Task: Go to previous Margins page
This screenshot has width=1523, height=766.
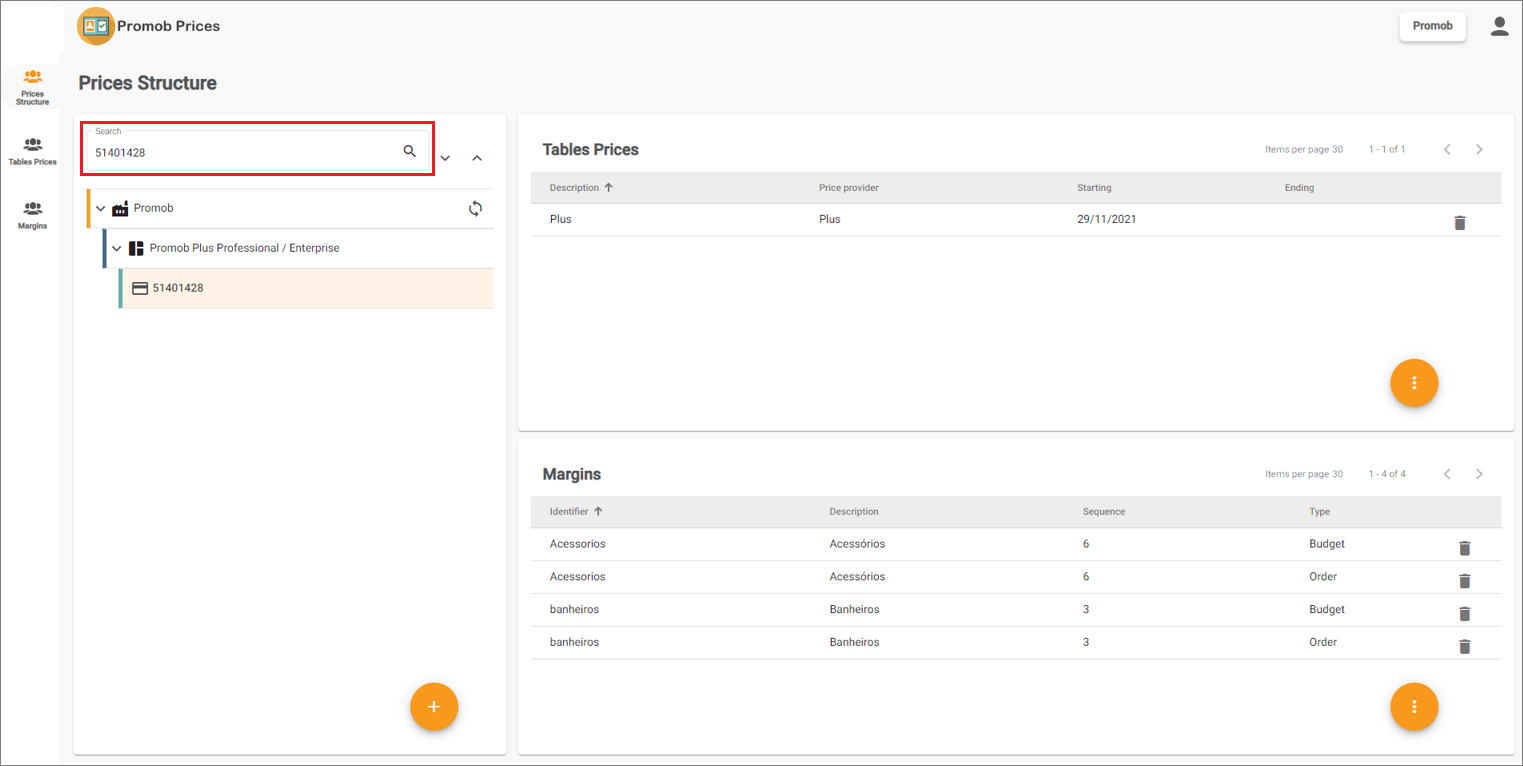Action: [1447, 474]
